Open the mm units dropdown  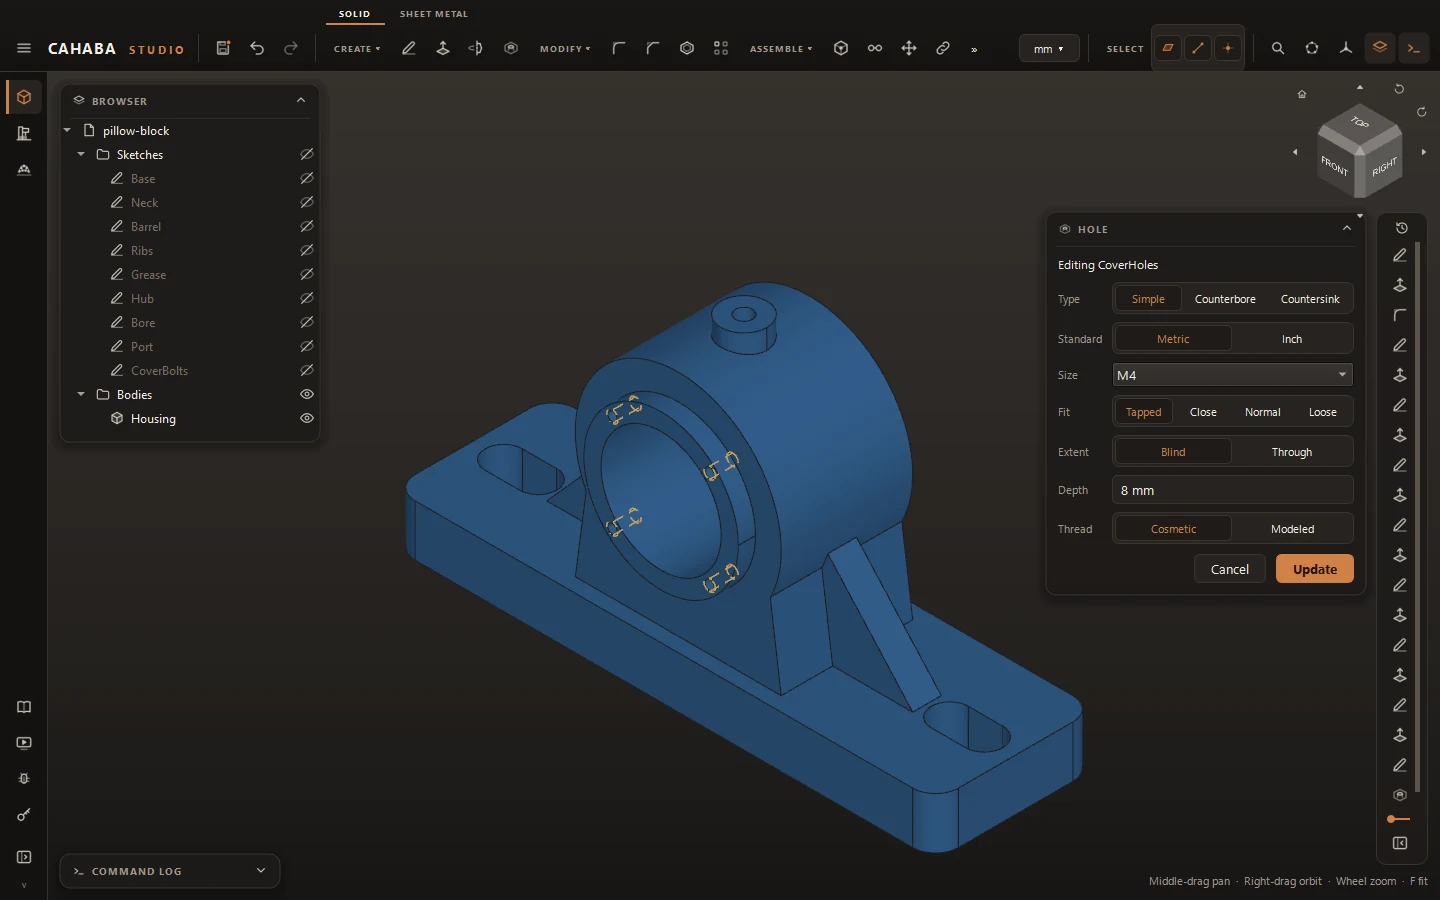point(1049,49)
